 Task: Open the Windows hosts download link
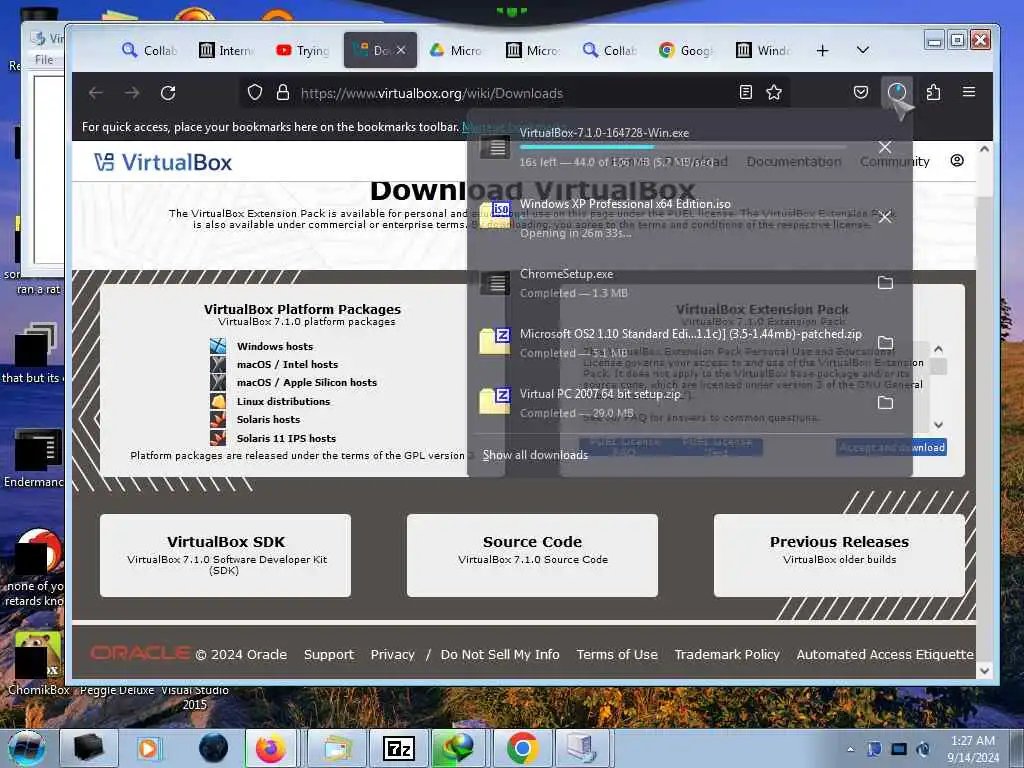(275, 346)
